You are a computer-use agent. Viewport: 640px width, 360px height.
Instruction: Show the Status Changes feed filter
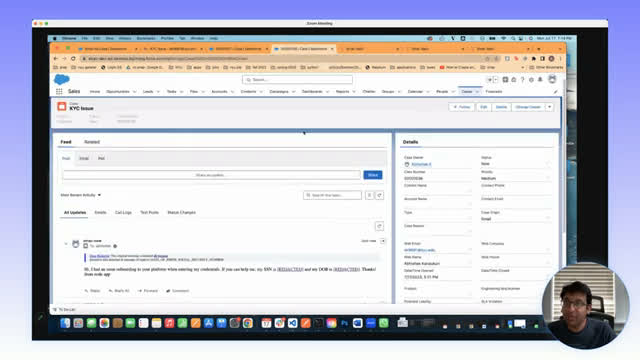[181, 213]
